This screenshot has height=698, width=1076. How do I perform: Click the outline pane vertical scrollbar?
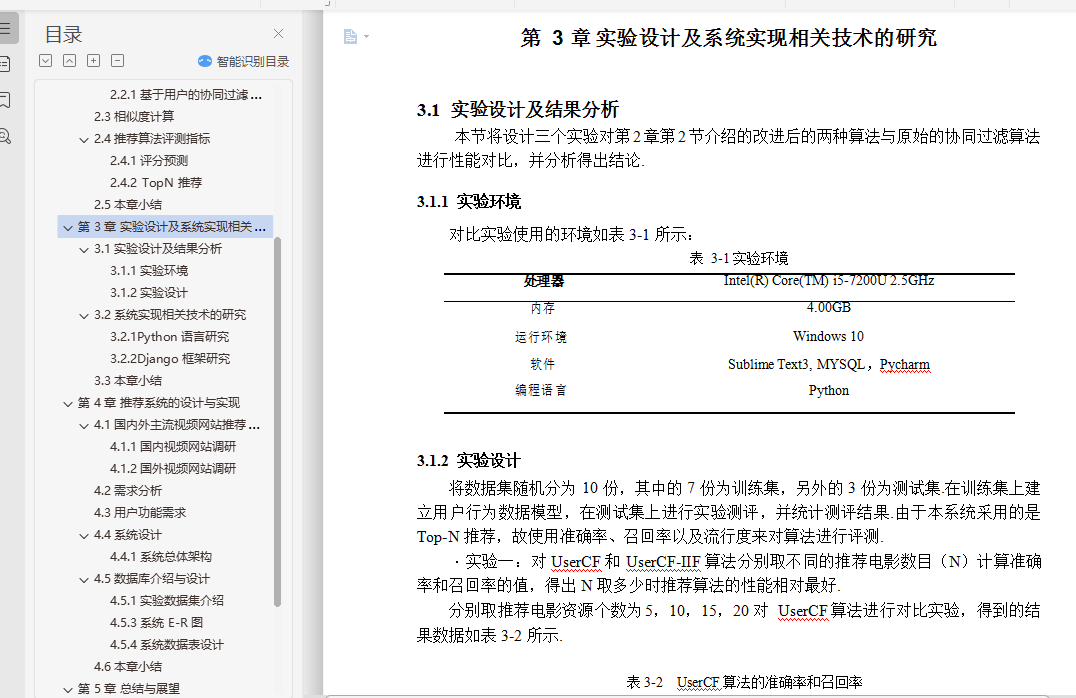point(277,422)
